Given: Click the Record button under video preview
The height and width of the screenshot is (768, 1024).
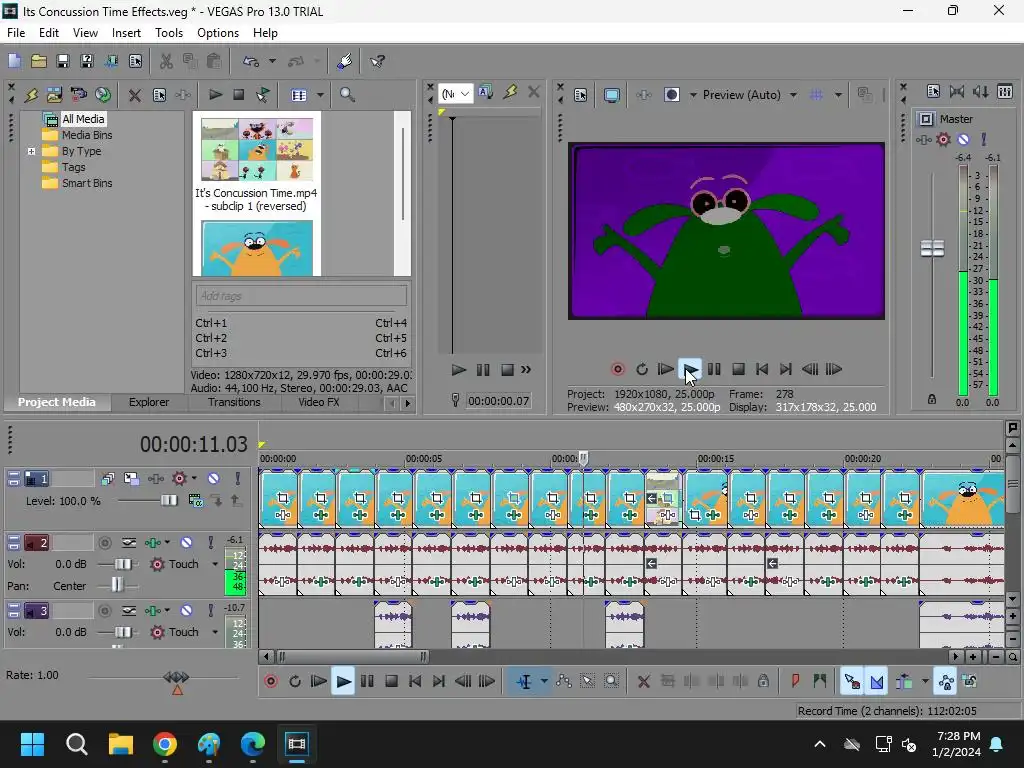Looking at the screenshot, I should click(x=618, y=370).
